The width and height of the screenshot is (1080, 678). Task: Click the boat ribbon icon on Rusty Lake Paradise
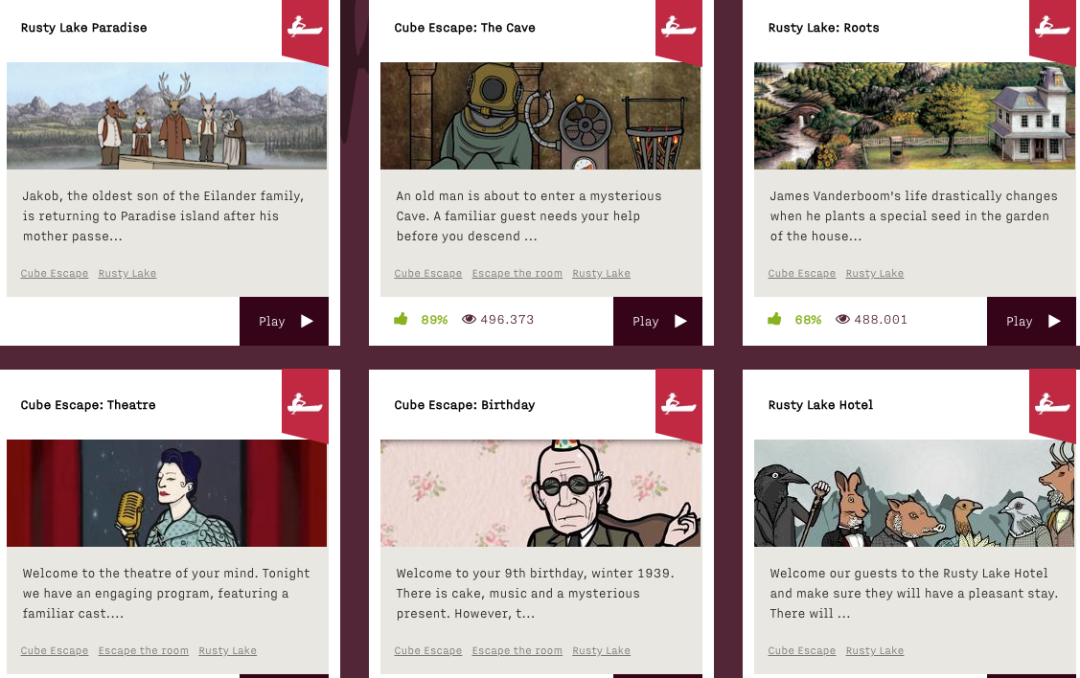point(305,28)
